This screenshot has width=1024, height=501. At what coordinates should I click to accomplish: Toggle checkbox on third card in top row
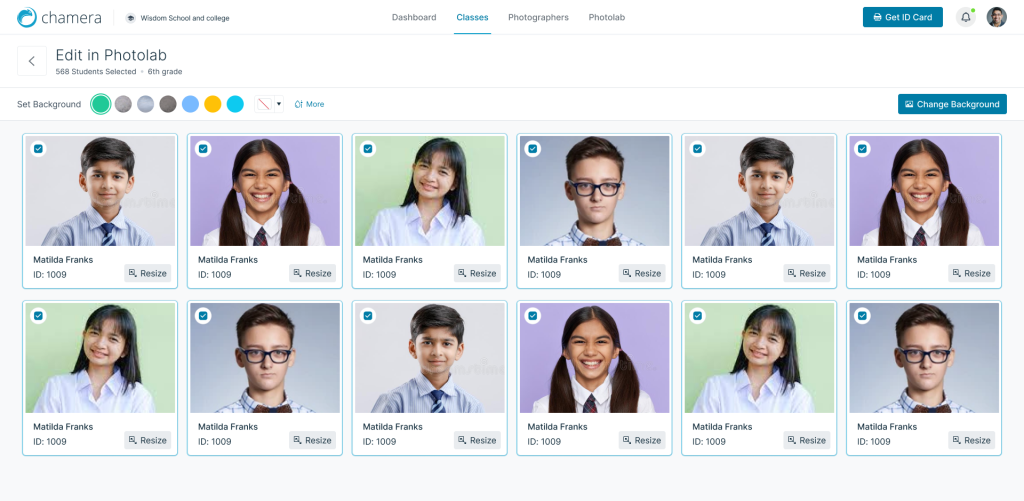pos(368,149)
